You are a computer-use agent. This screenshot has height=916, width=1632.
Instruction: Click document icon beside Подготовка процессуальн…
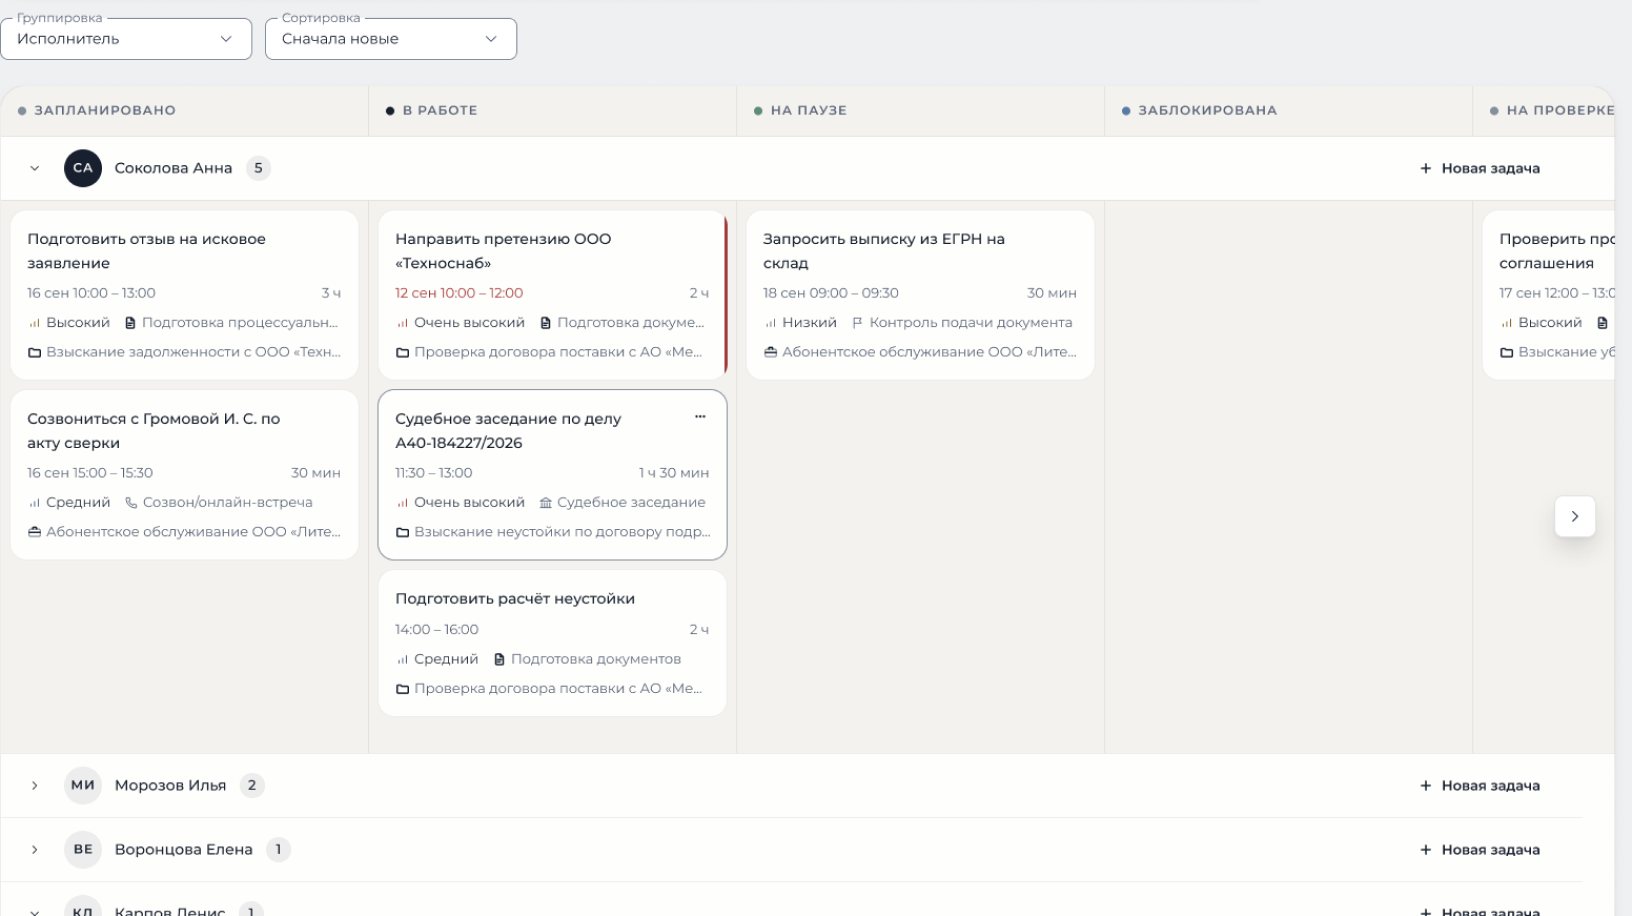tap(130, 323)
